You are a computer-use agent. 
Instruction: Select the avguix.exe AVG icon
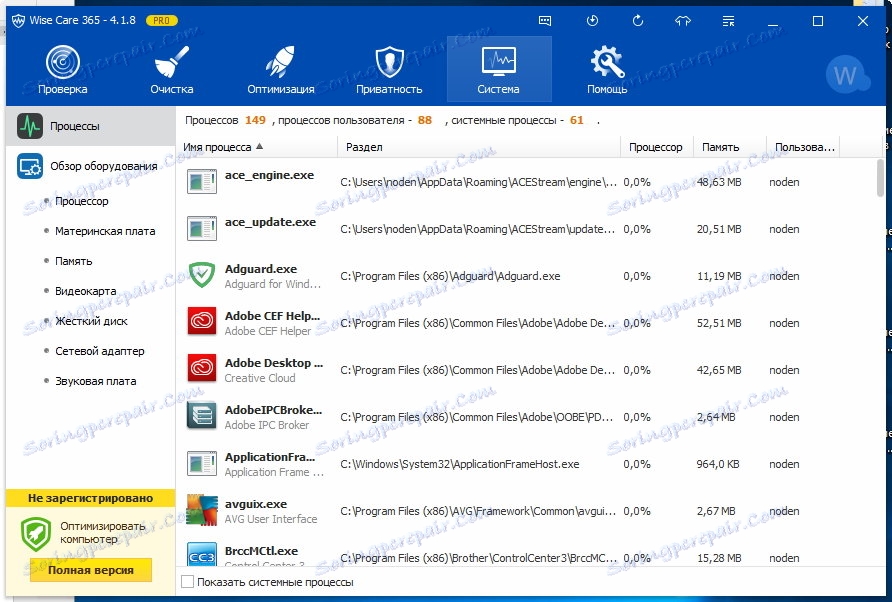coord(202,510)
